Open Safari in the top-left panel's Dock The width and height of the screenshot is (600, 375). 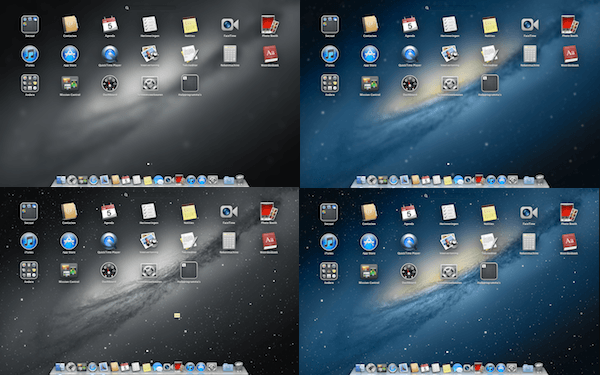94,180
